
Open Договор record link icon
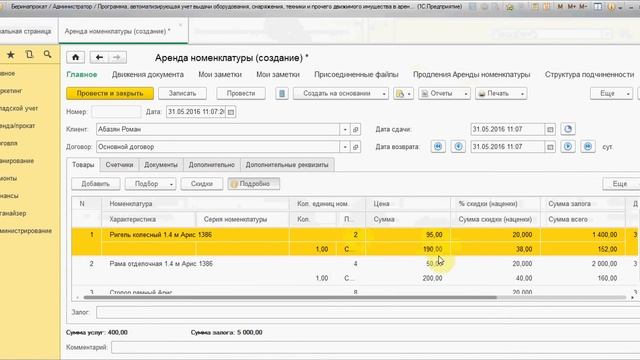[x=356, y=147]
